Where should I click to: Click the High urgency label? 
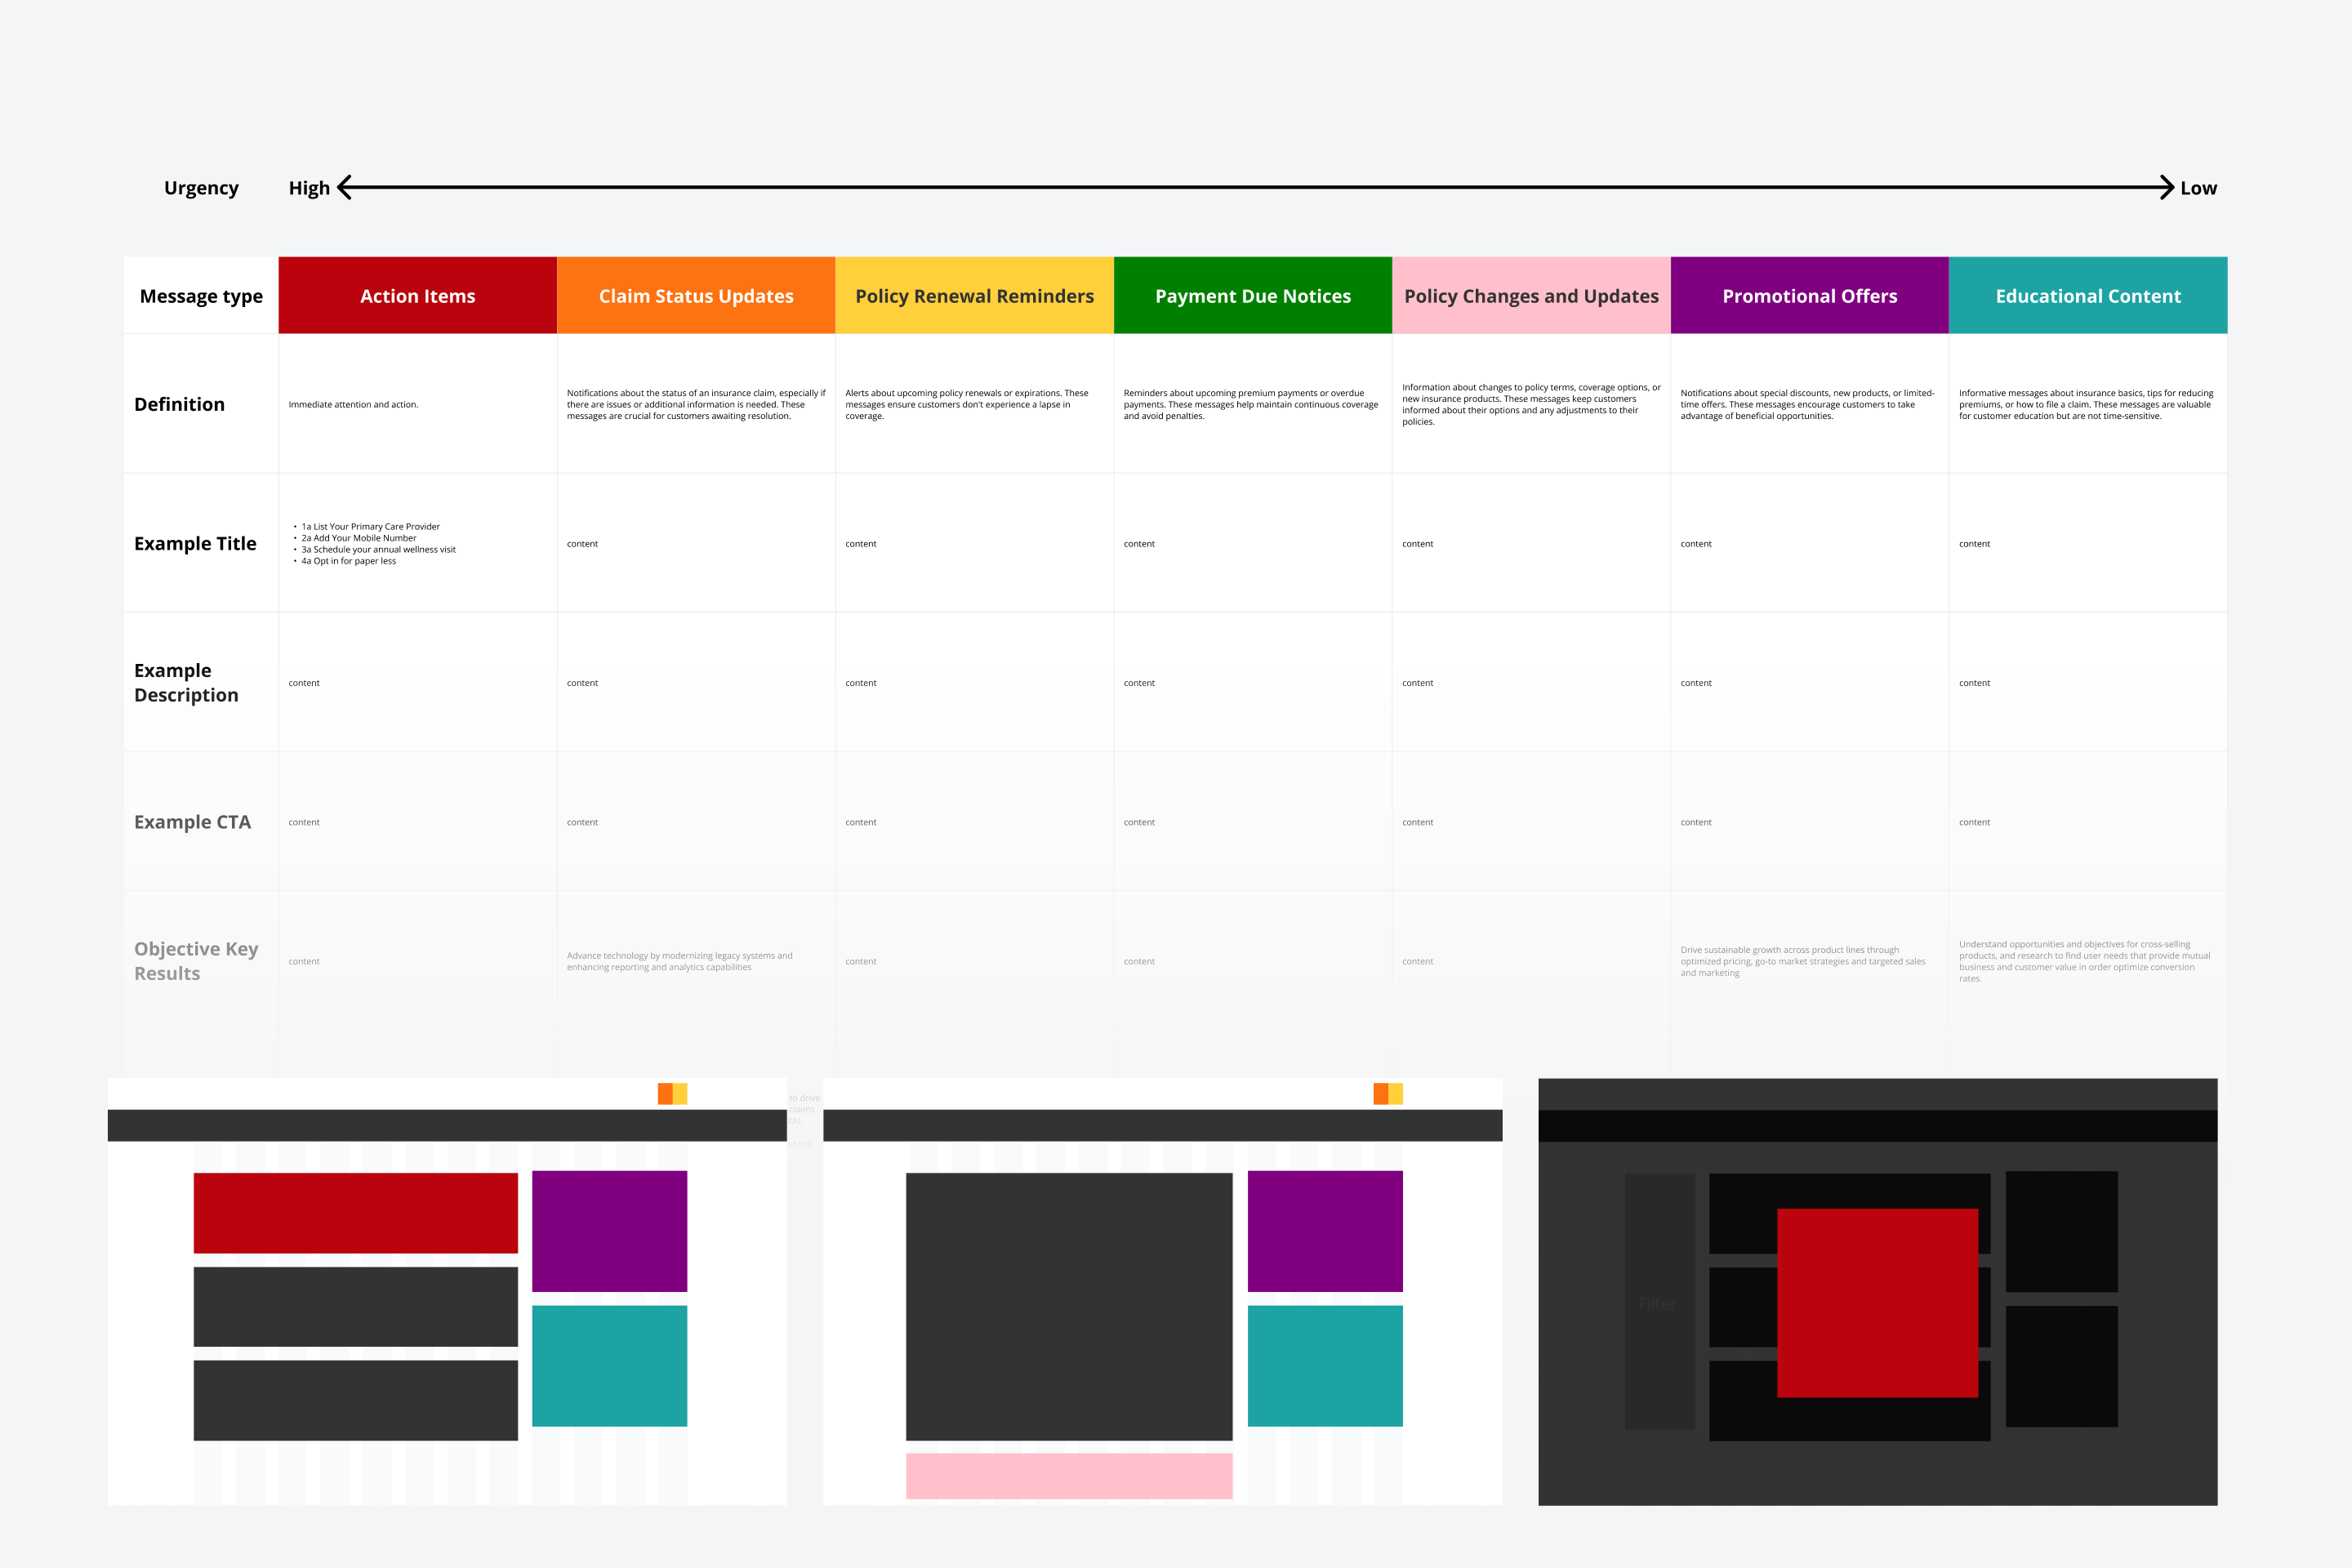(x=309, y=187)
